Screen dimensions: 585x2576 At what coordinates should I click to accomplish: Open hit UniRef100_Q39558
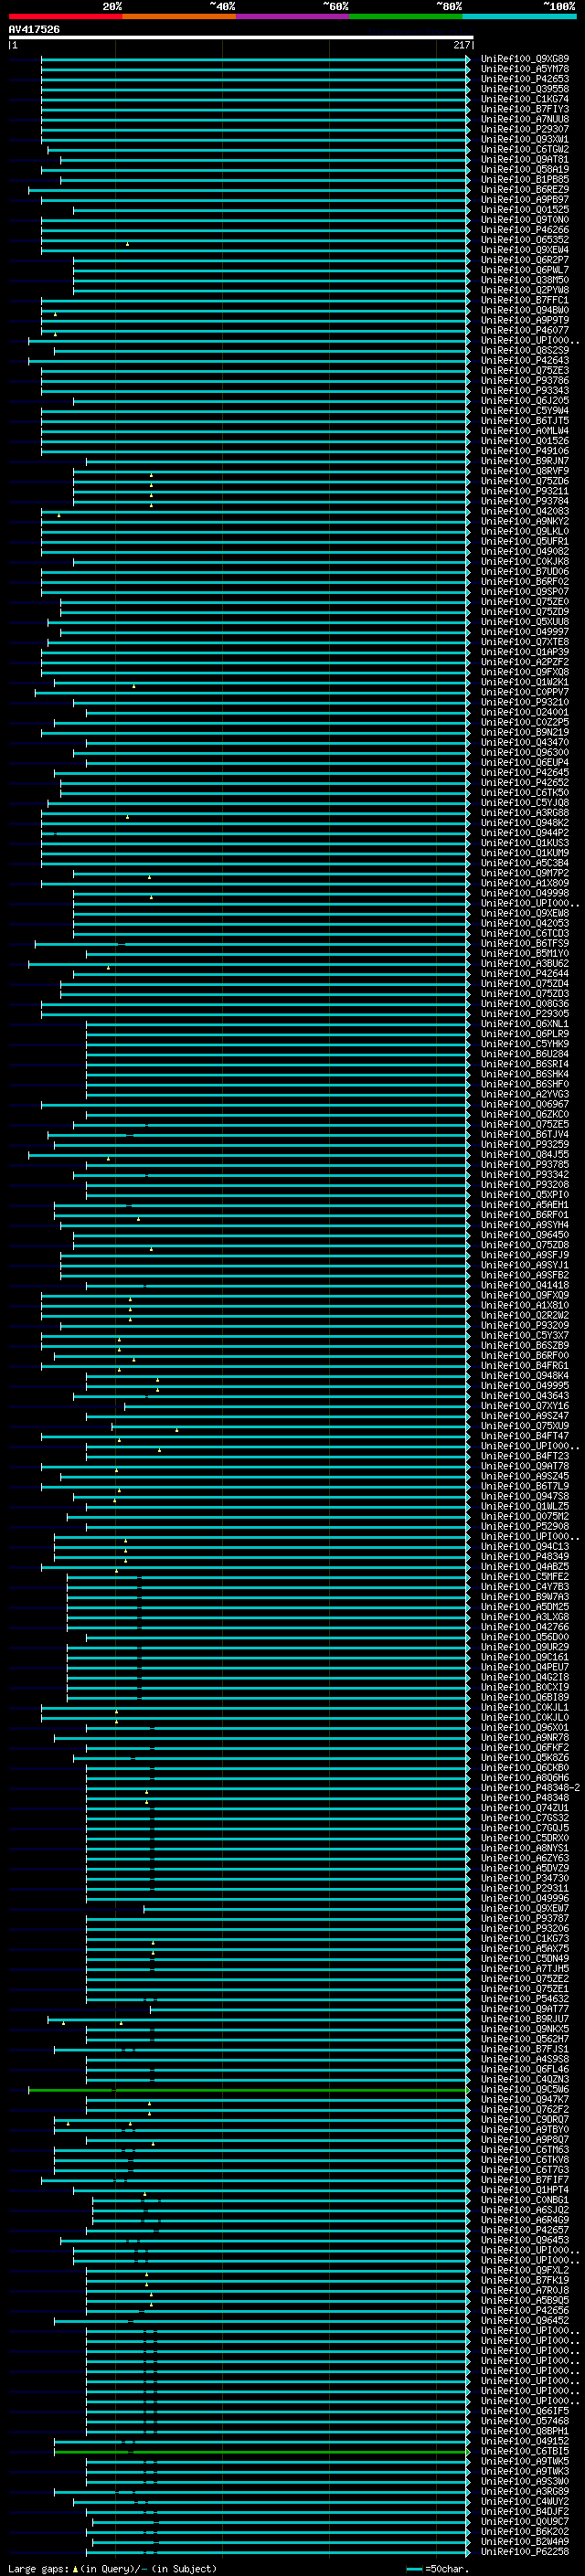(x=525, y=89)
